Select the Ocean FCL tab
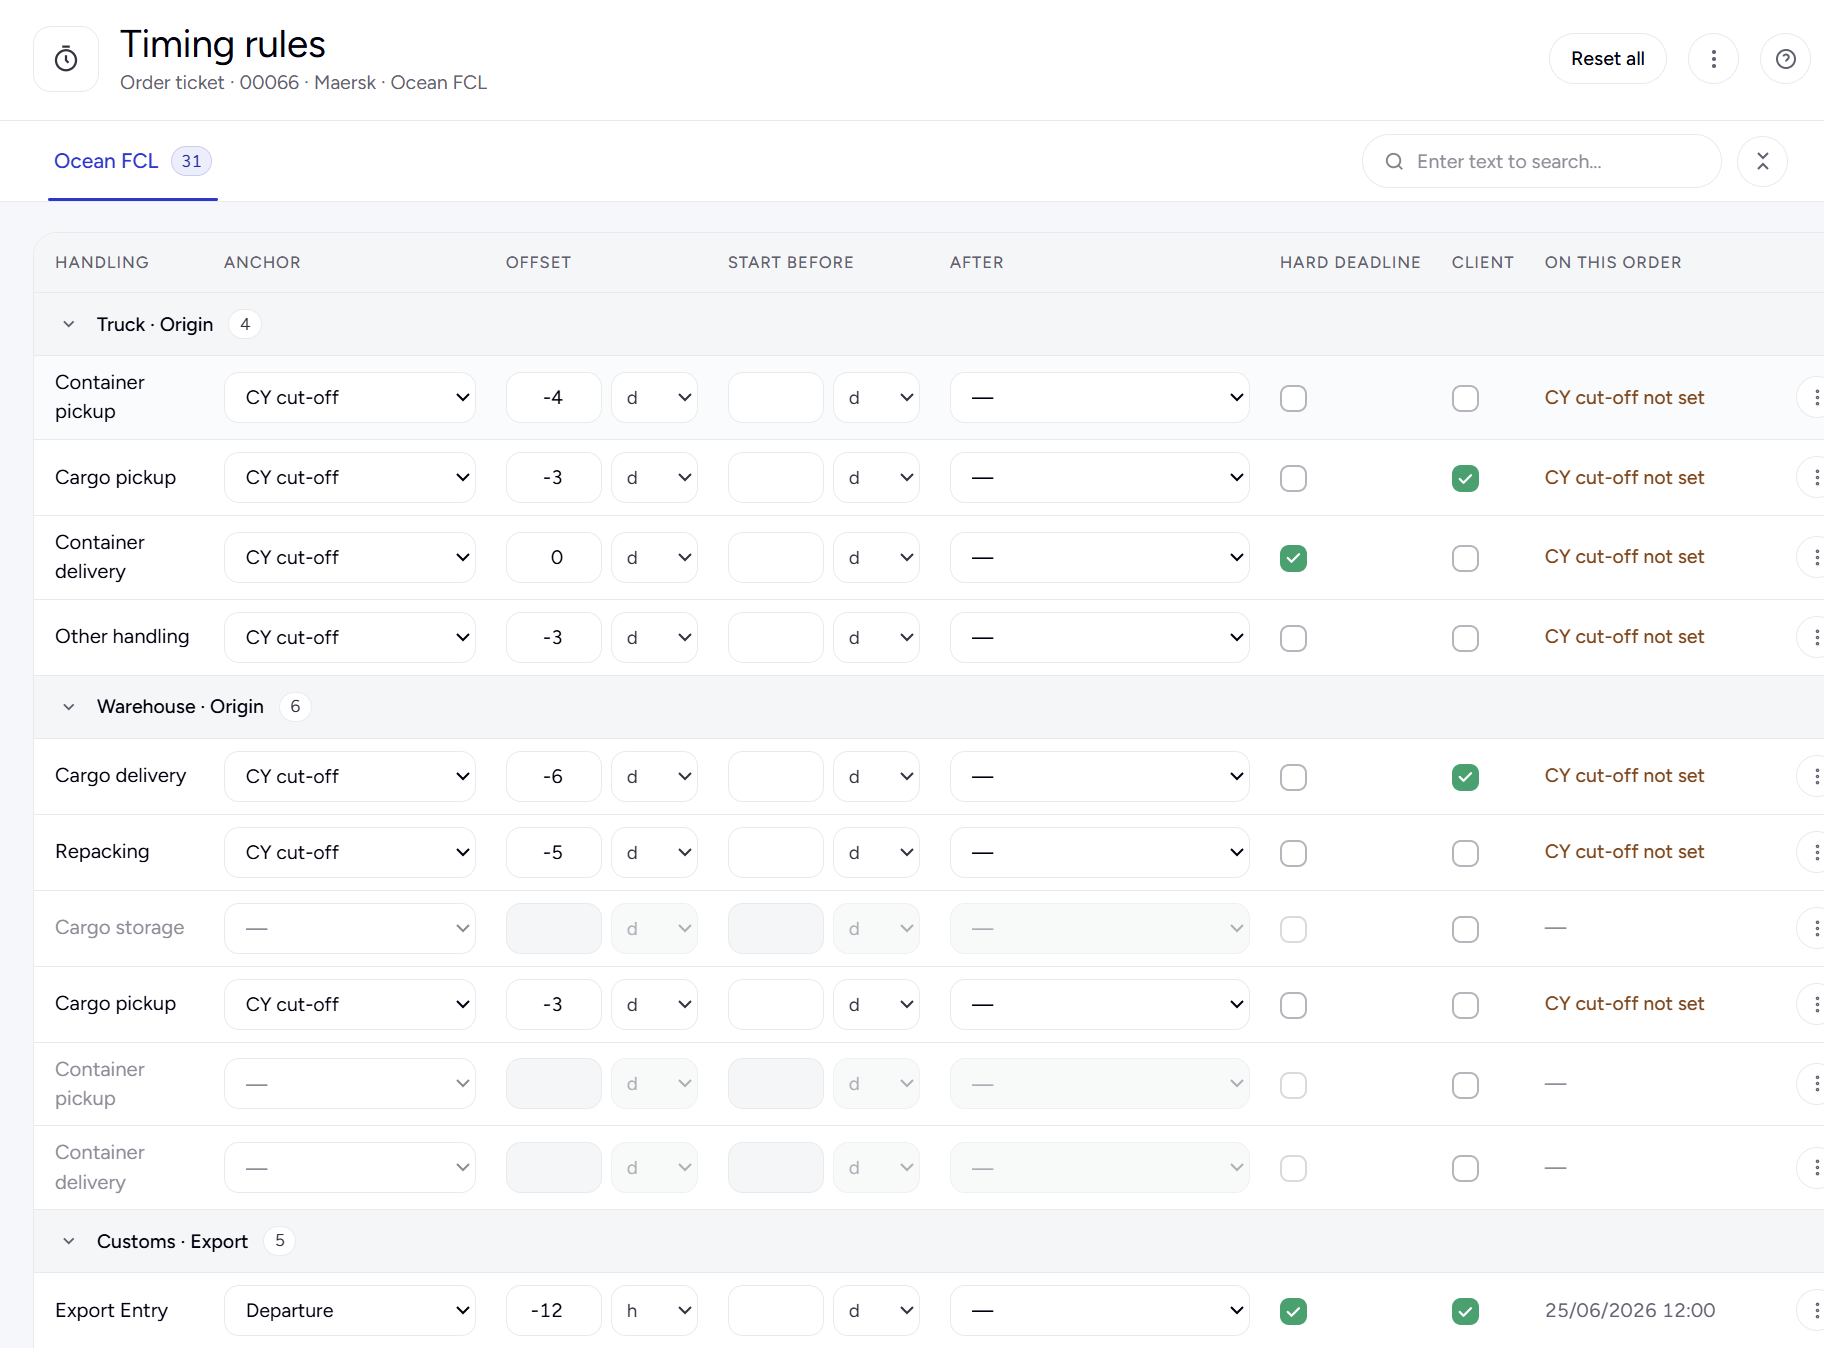This screenshot has width=1824, height=1348. 132,161
